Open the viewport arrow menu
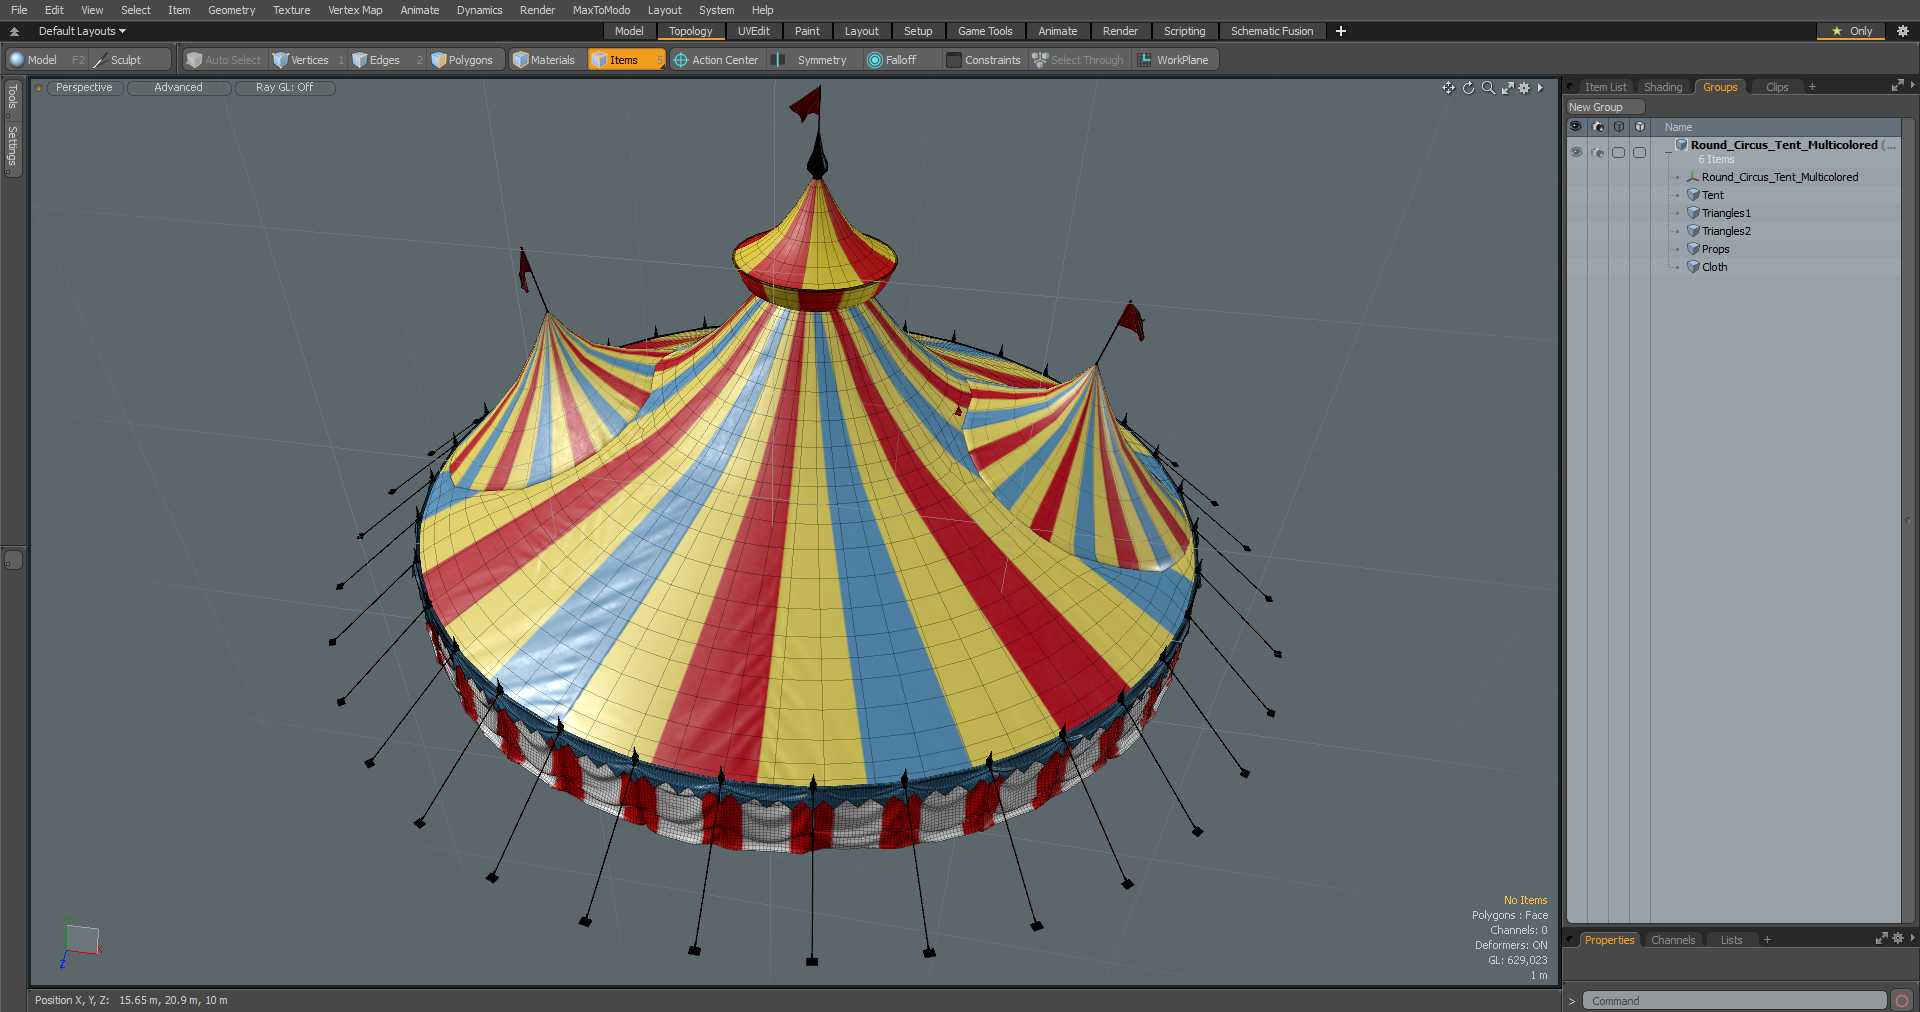Image resolution: width=1920 pixels, height=1012 pixels. tap(1540, 88)
